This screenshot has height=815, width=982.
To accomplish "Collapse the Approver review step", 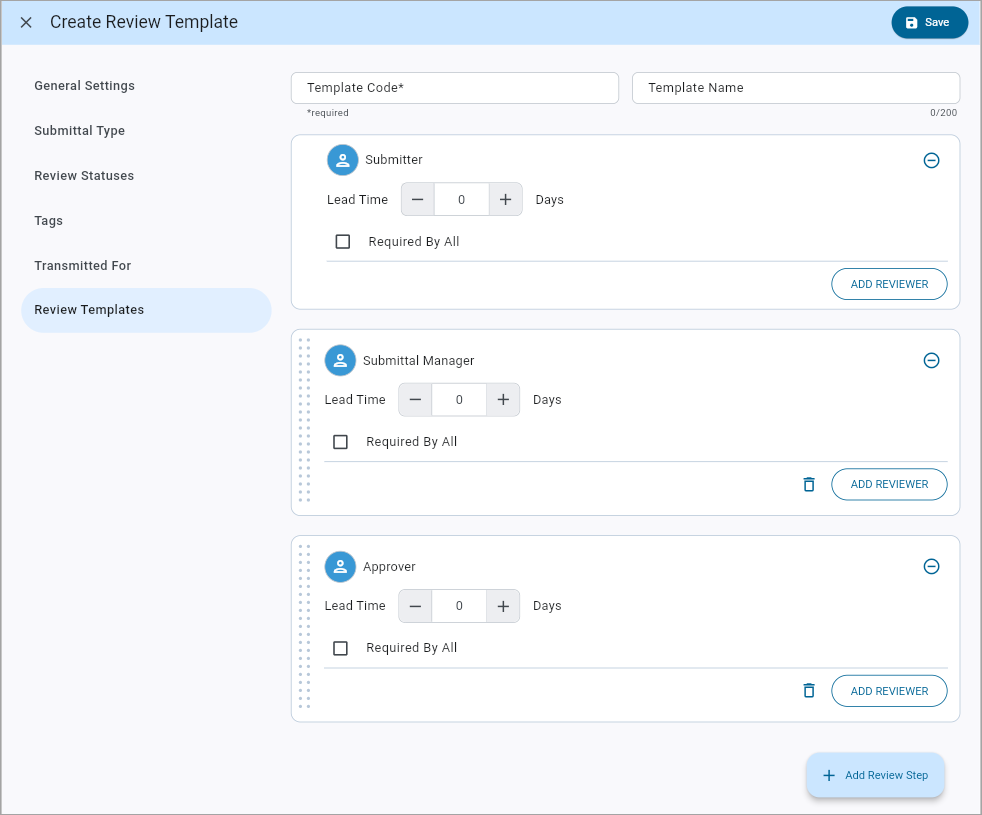I will (x=931, y=566).
